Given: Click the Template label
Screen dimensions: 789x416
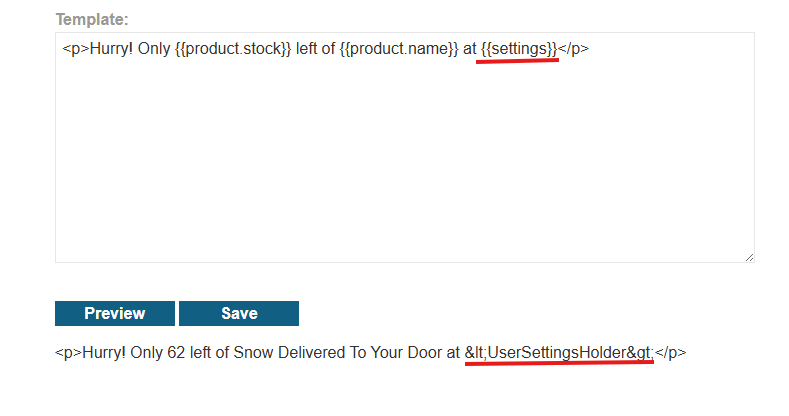Looking at the screenshot, I should [92, 19].
